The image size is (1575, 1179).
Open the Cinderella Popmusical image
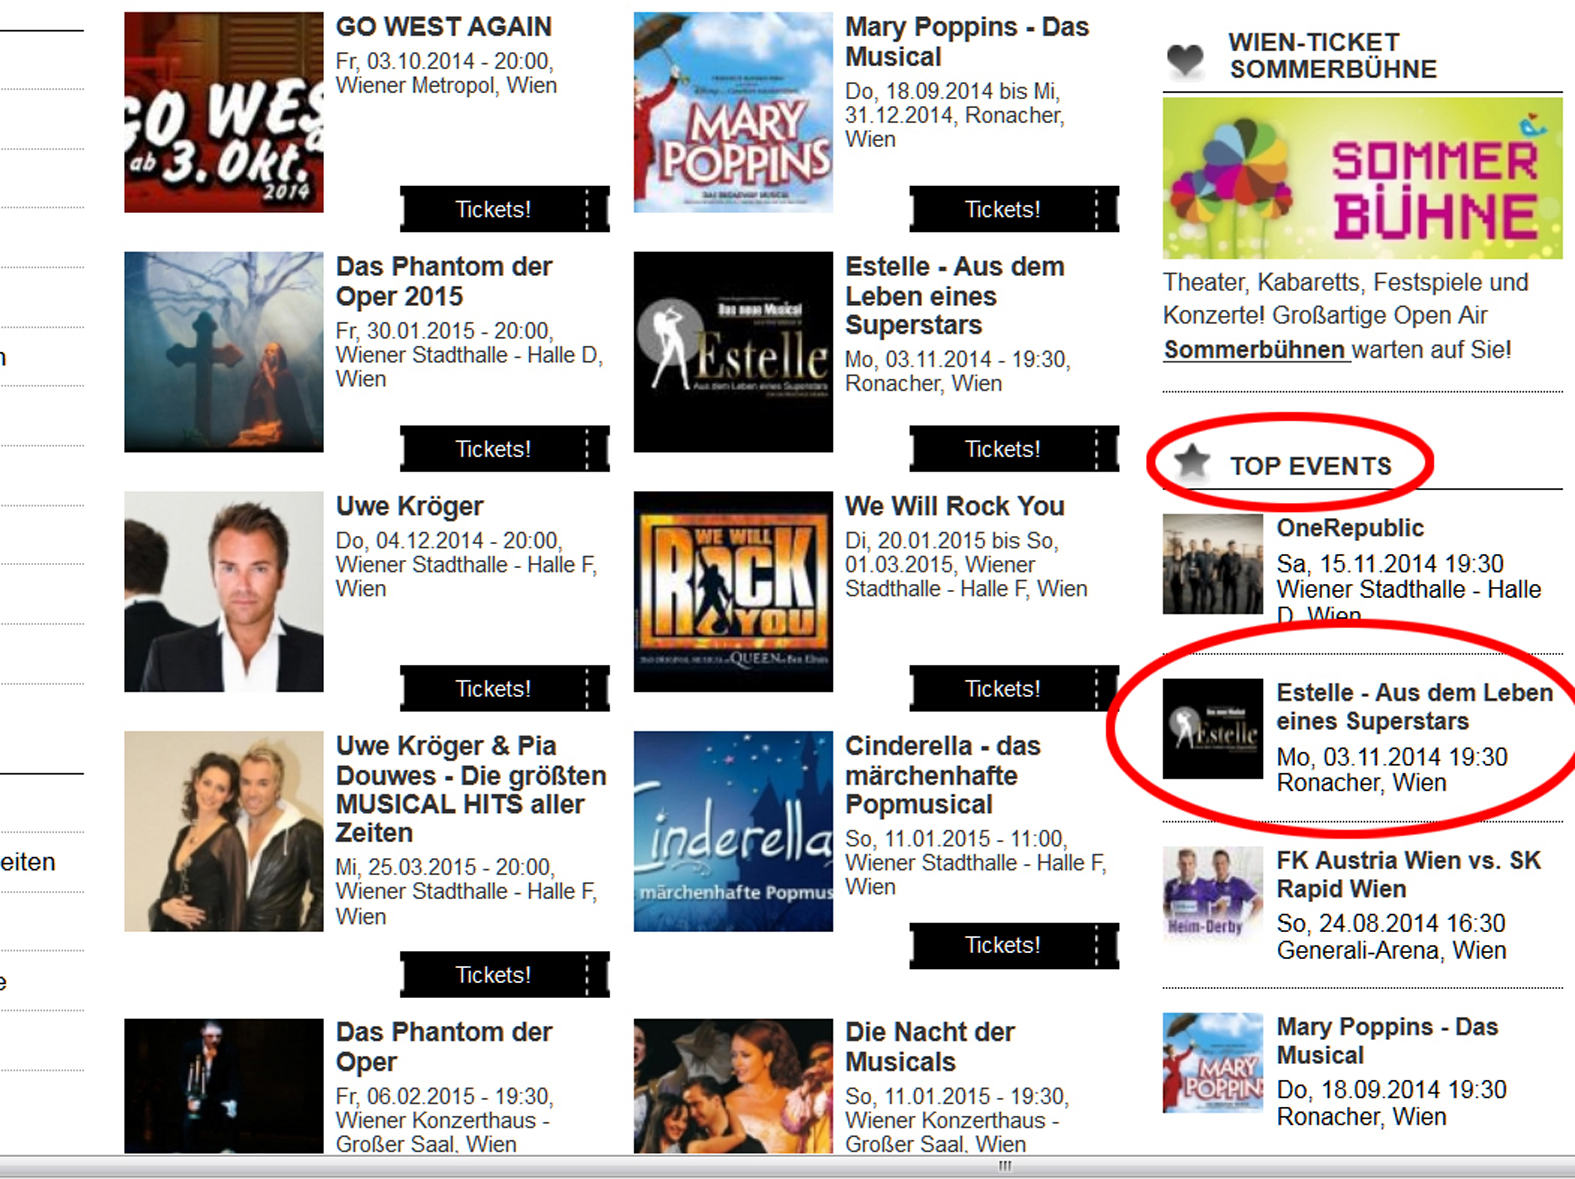[x=733, y=832]
